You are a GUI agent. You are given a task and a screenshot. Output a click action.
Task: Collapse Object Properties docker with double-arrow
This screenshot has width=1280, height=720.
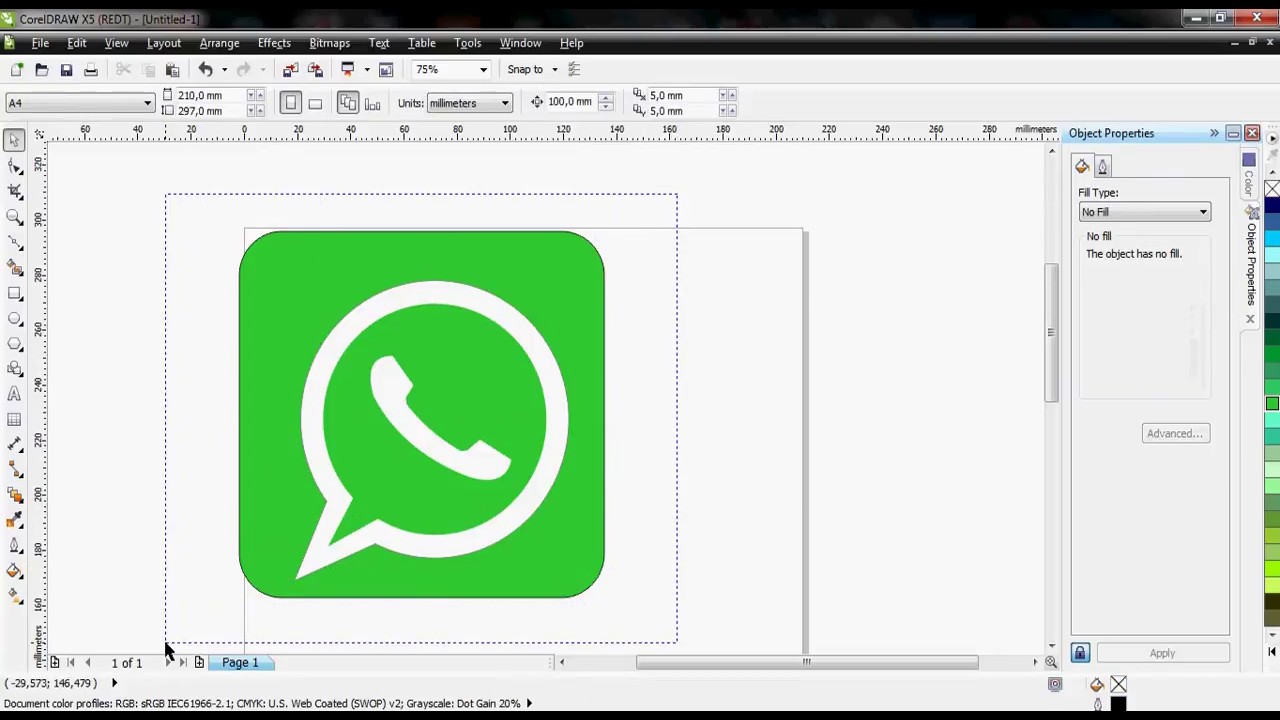(x=1214, y=133)
